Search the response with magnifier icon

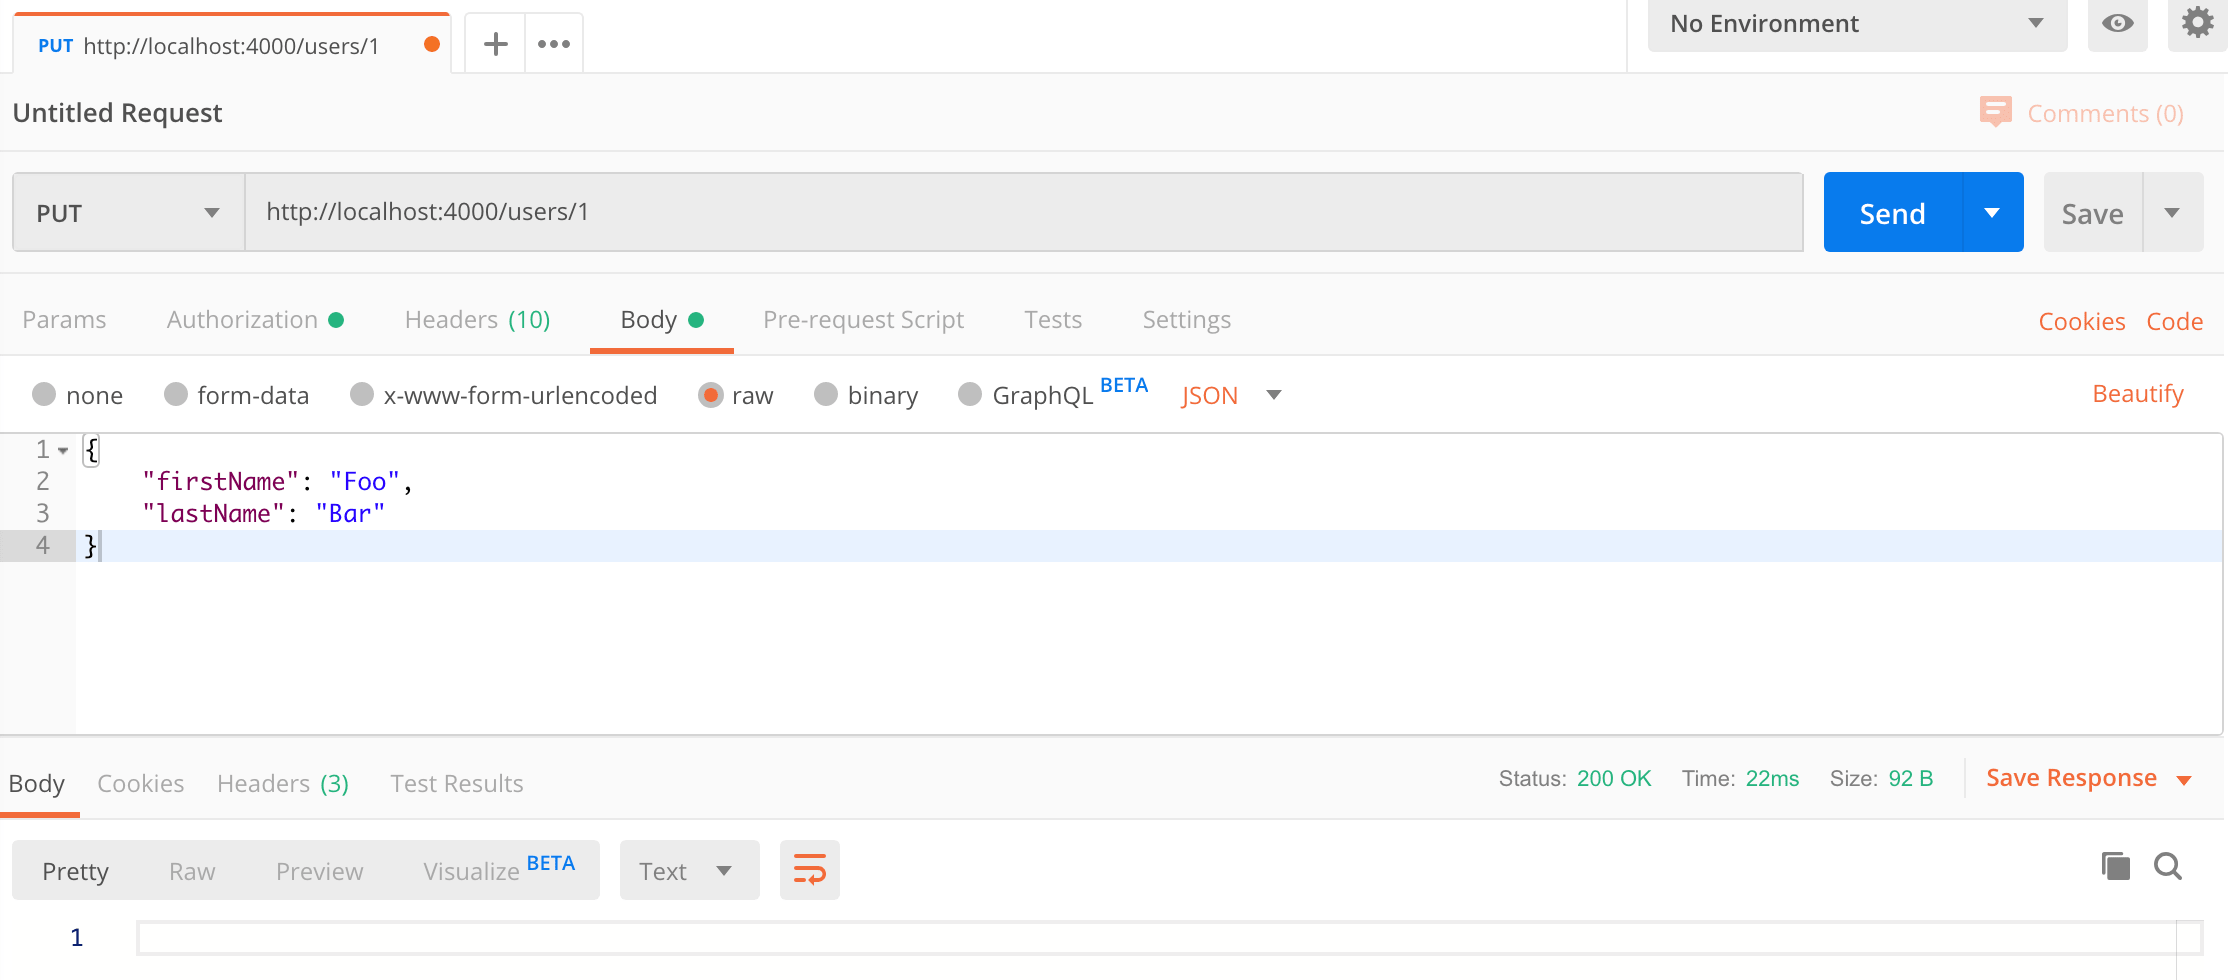point(2168,866)
